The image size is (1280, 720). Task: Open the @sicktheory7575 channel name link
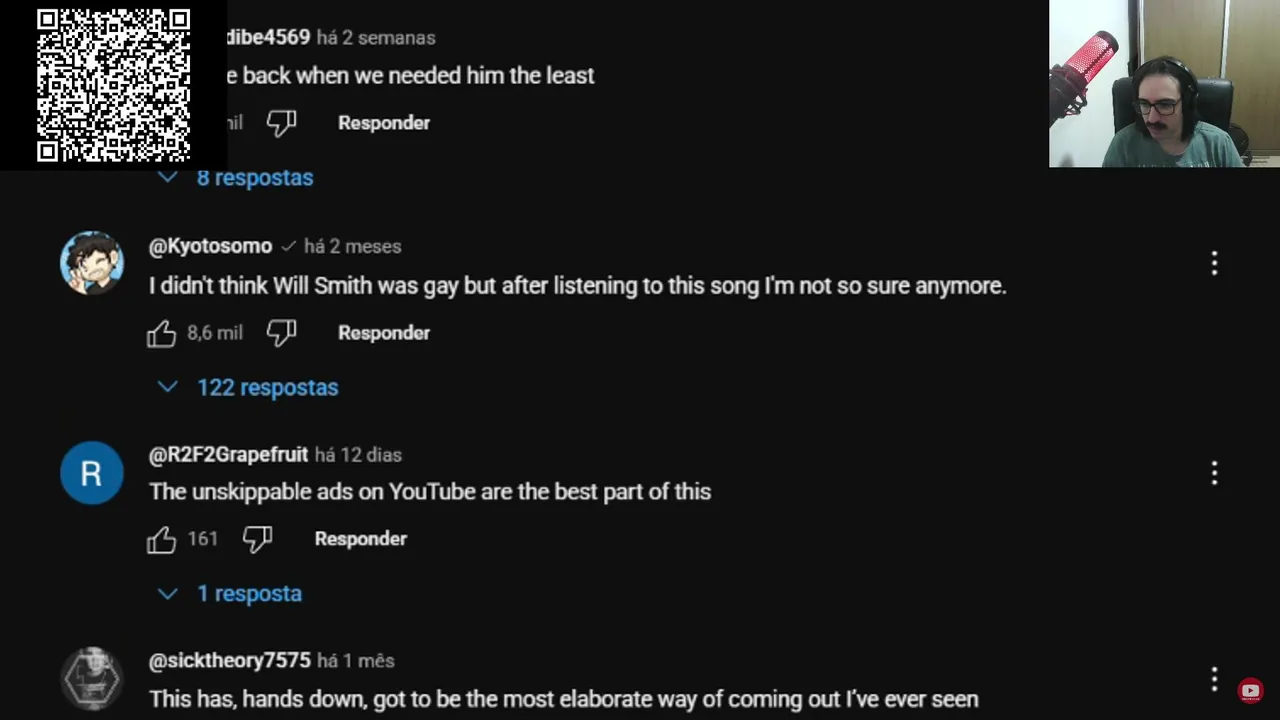point(230,661)
